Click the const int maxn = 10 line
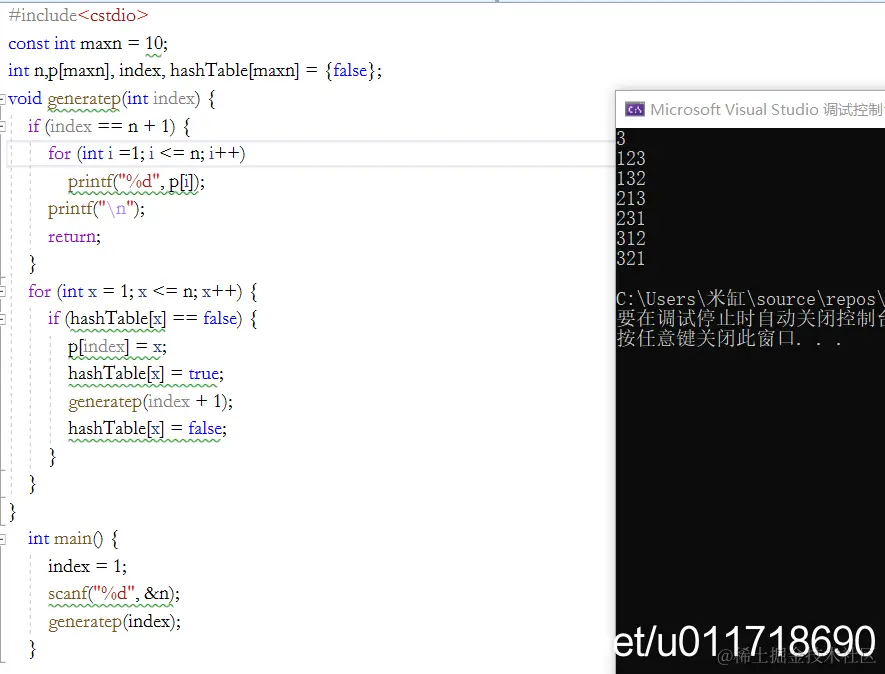The image size is (885, 674). click(x=88, y=43)
